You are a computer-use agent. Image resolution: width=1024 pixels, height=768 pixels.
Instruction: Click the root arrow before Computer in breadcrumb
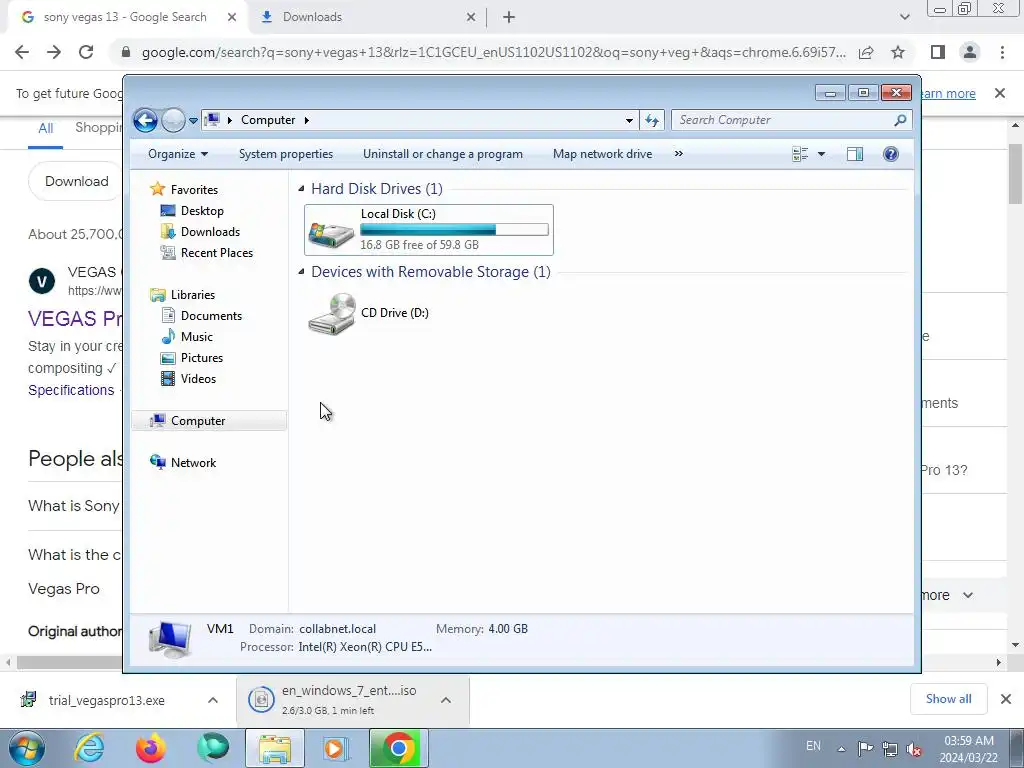point(229,120)
